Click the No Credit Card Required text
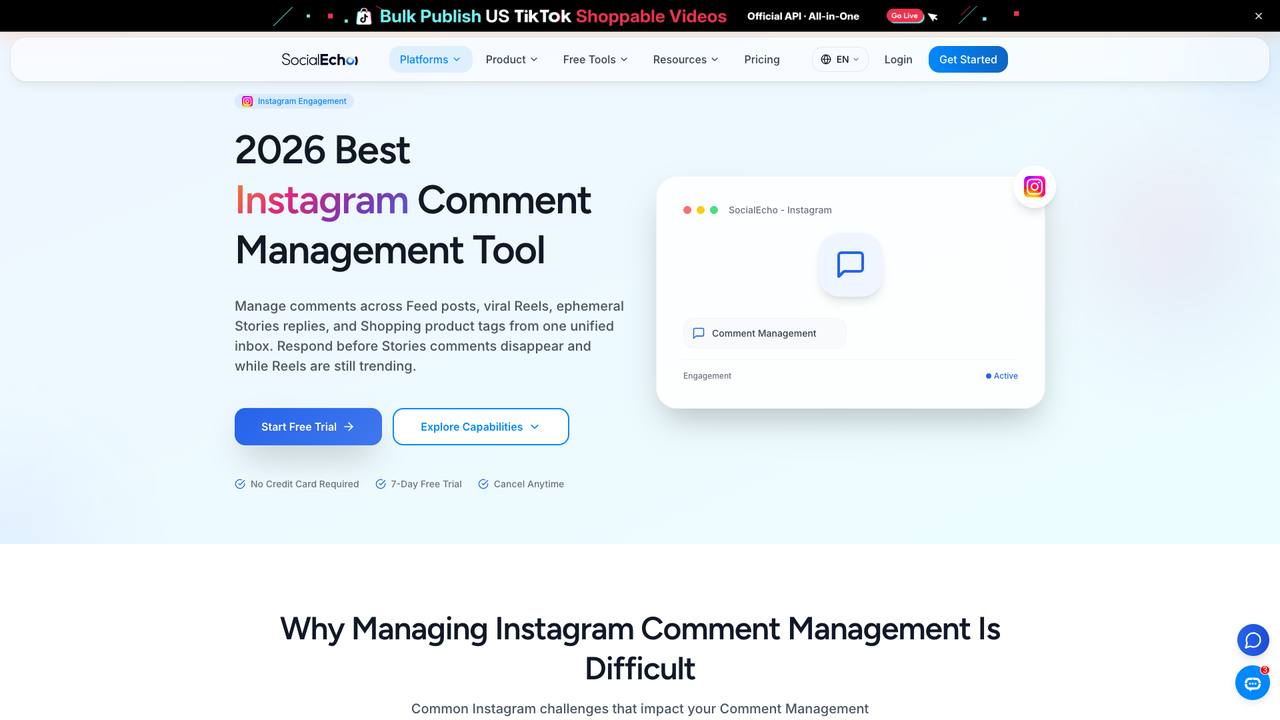The image size is (1280, 720). point(305,484)
